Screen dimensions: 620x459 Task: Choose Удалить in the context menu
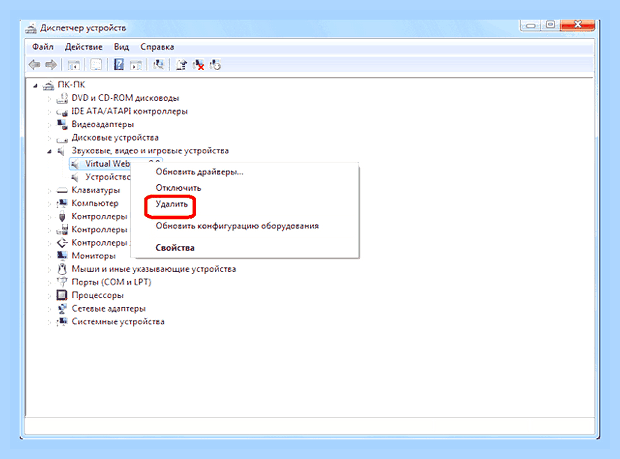coord(171,204)
